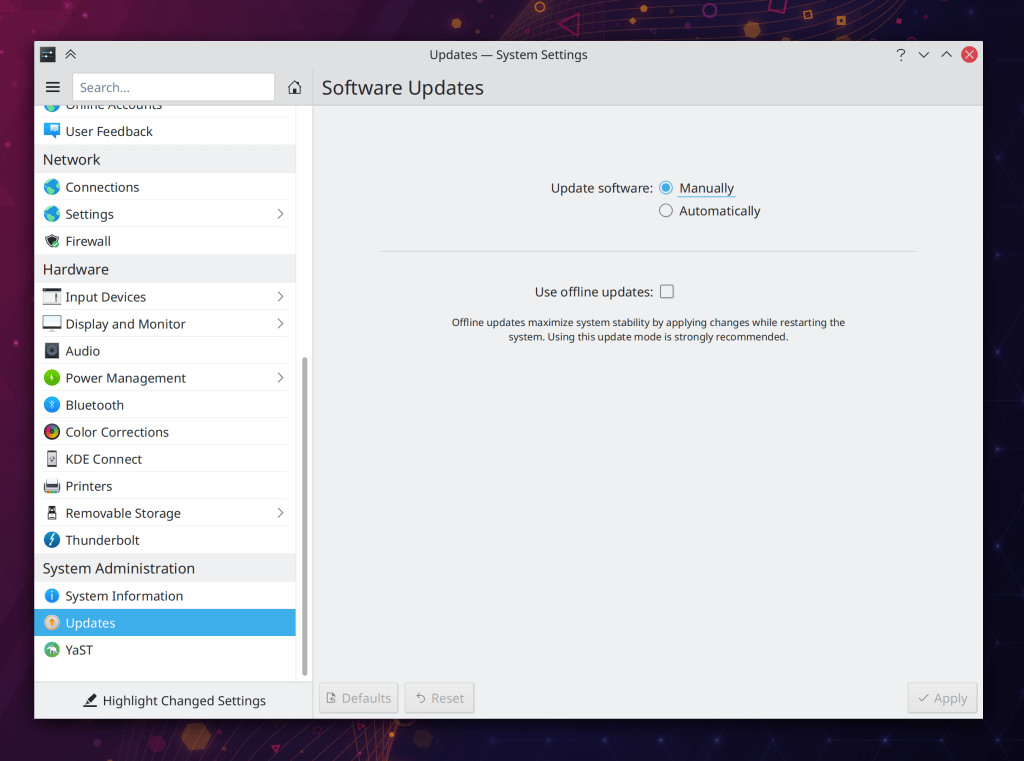Open Bluetooth settings from the sidebar

pos(95,405)
